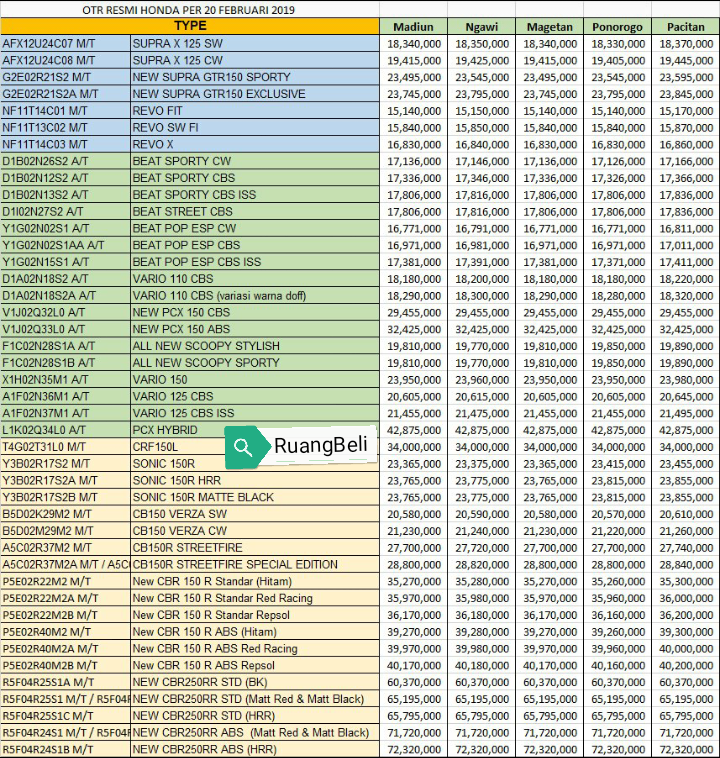
Task: Click VARIO 110 CBS variasi warna doff cell
Action: [x=255, y=295]
